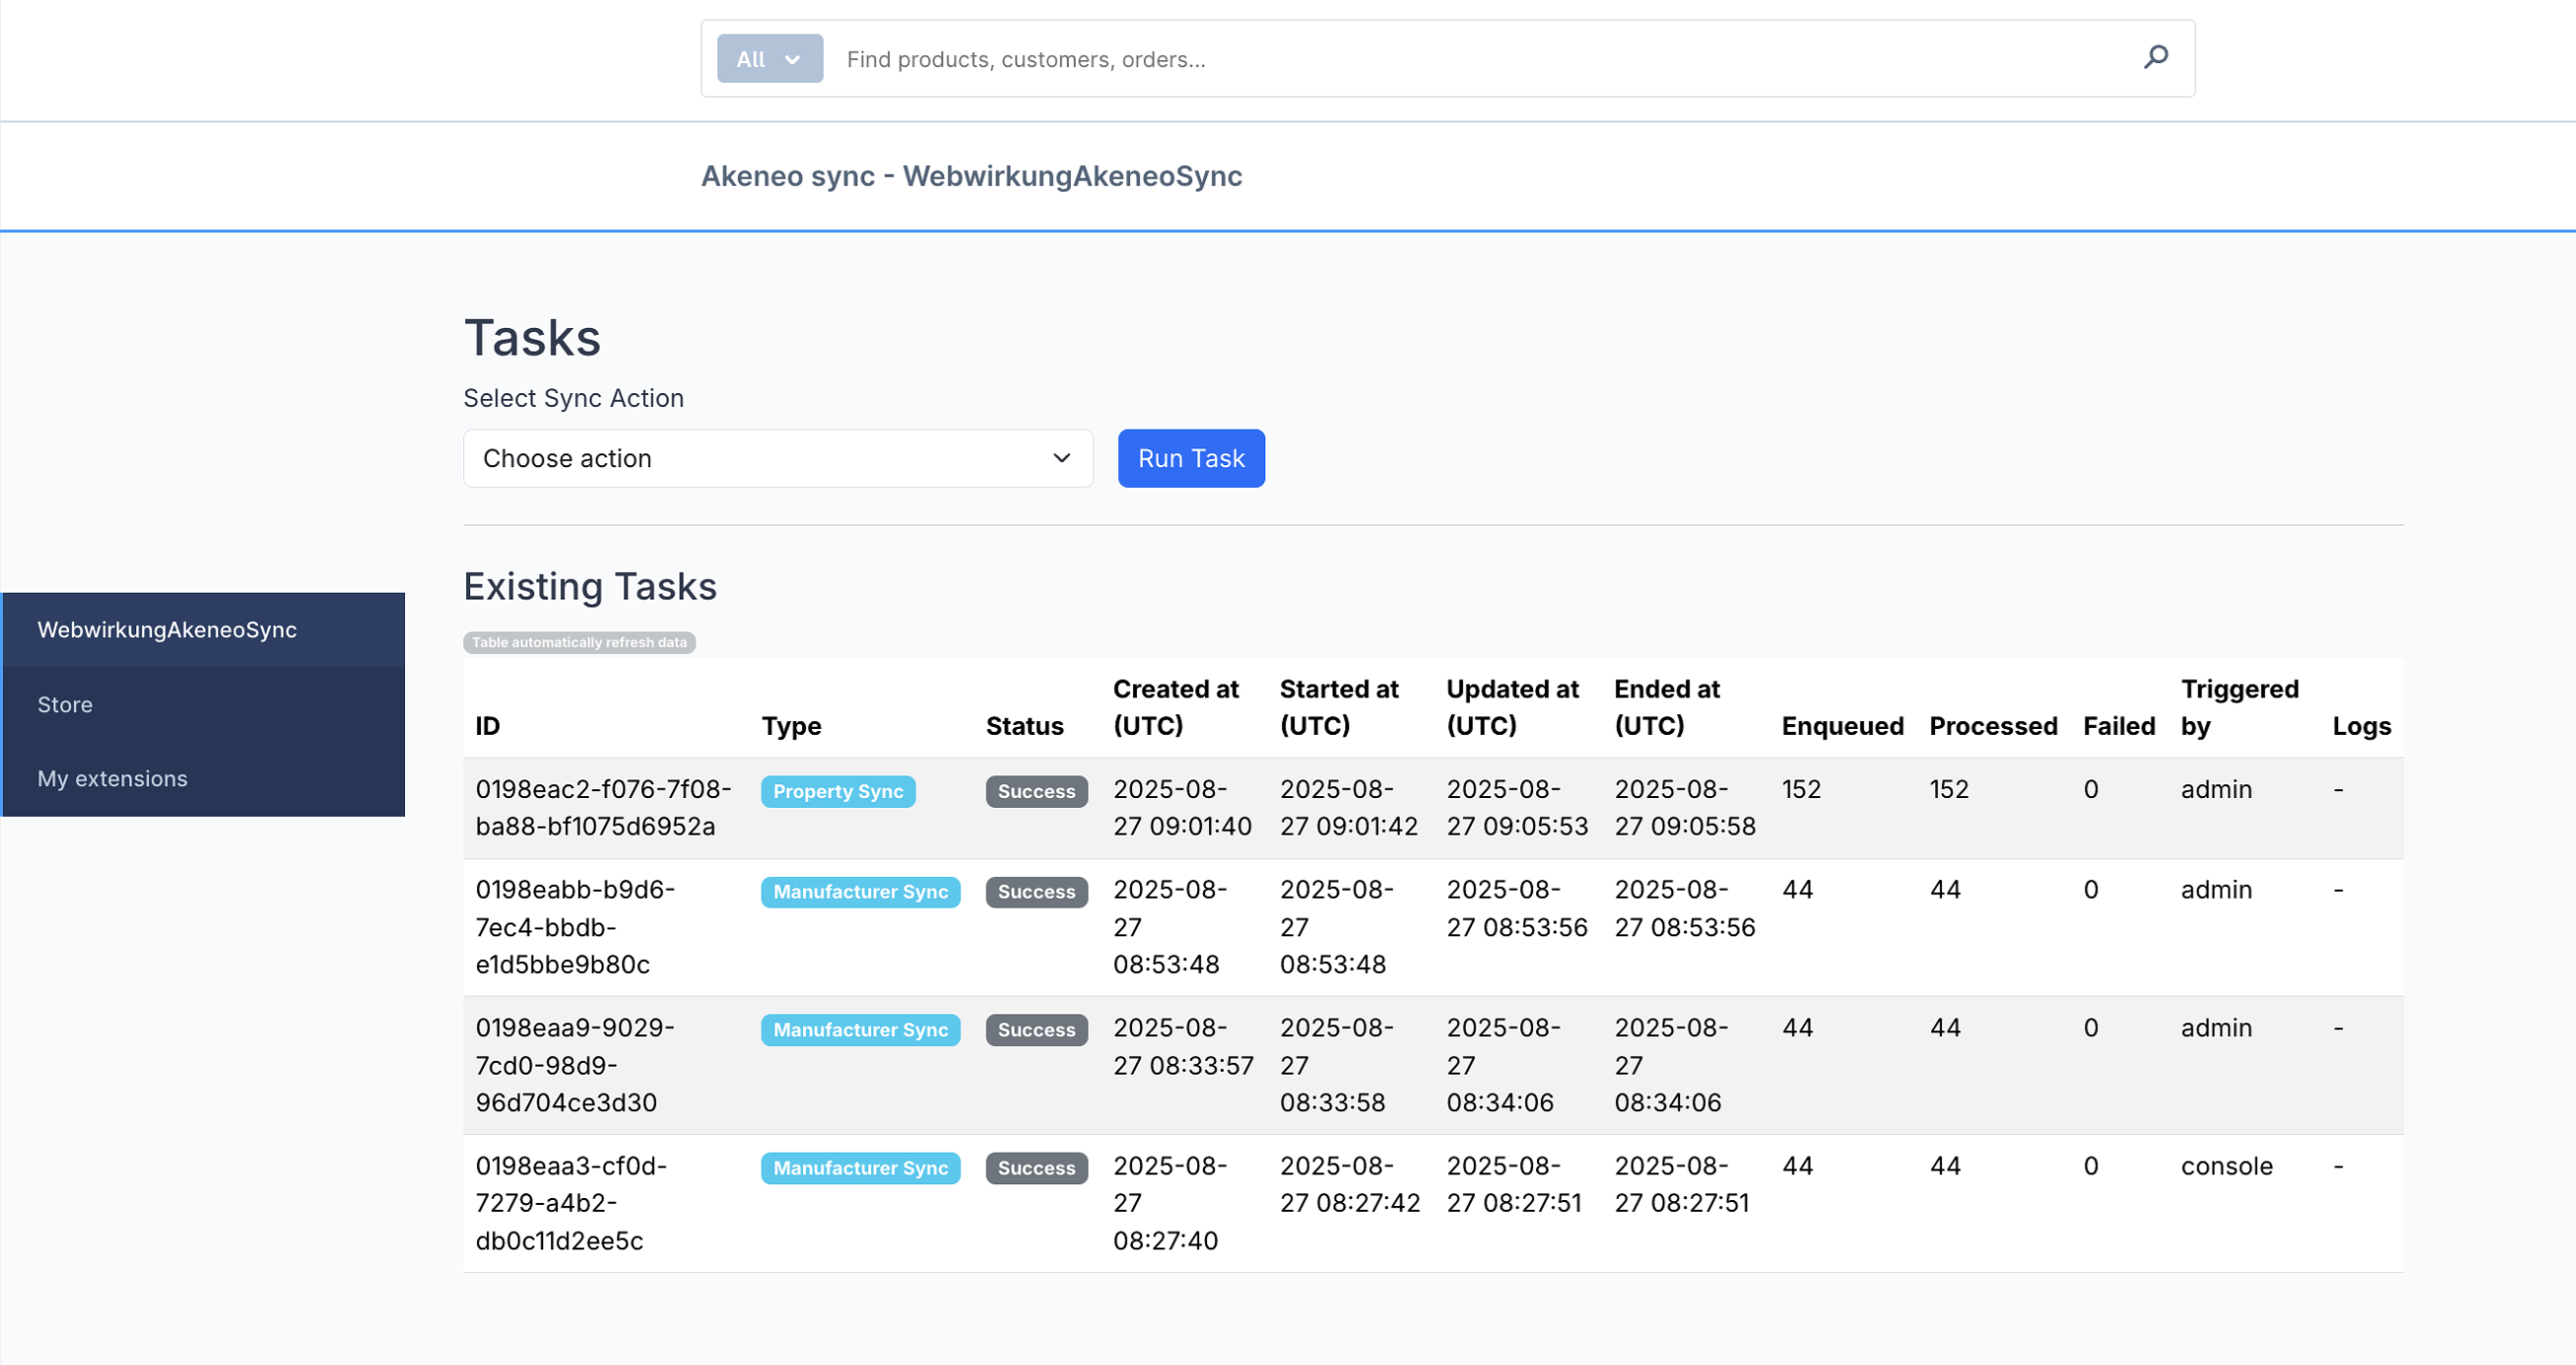Click the Run Task button
Viewport: 2576px width, 1365px height.
pos(1190,458)
